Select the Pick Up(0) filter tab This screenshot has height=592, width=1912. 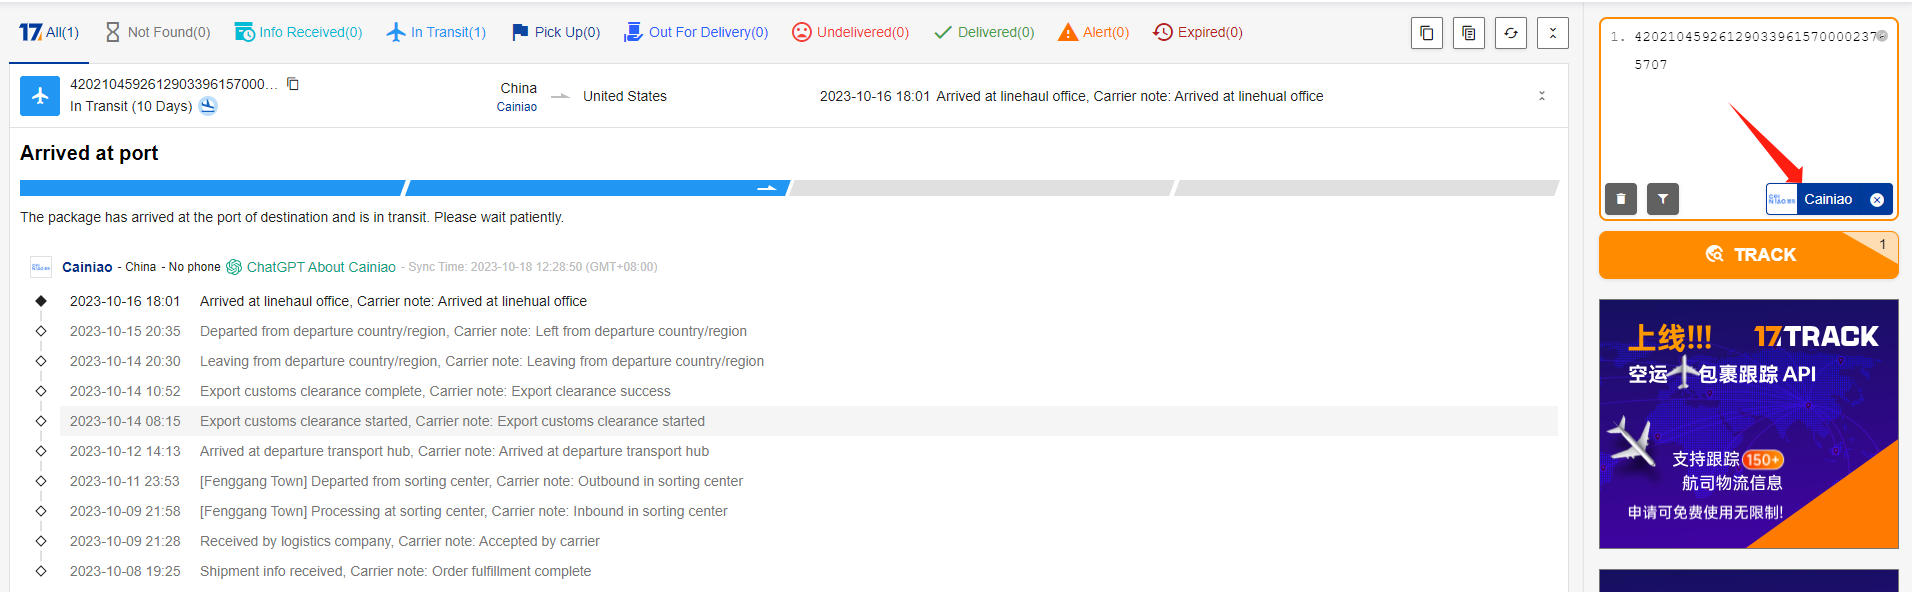coord(556,32)
